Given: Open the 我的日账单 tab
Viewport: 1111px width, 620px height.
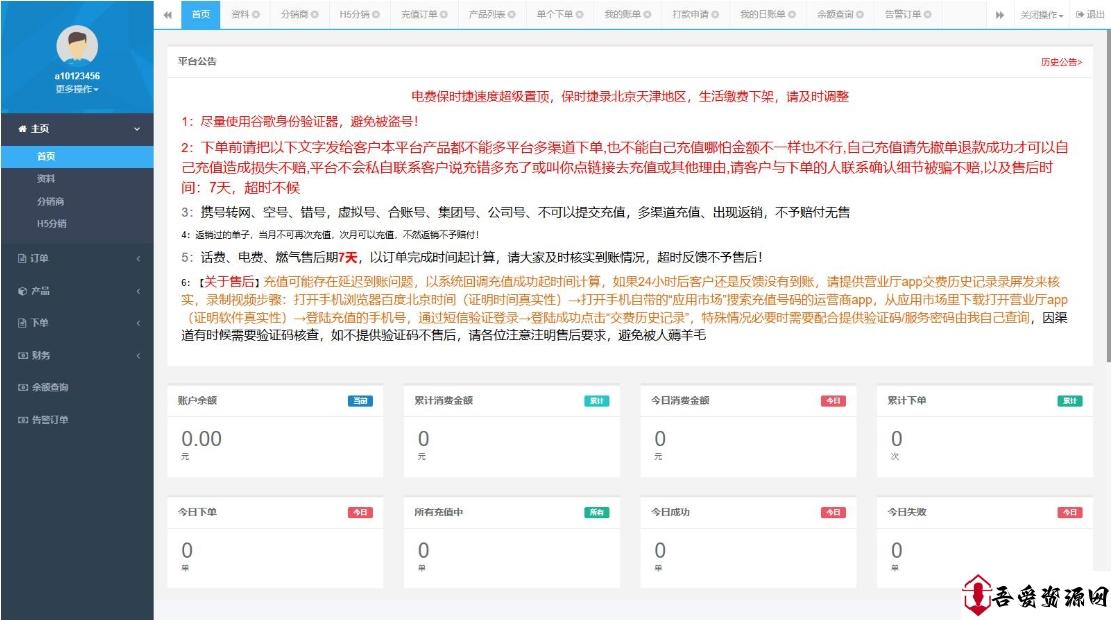Looking at the screenshot, I should (x=762, y=14).
